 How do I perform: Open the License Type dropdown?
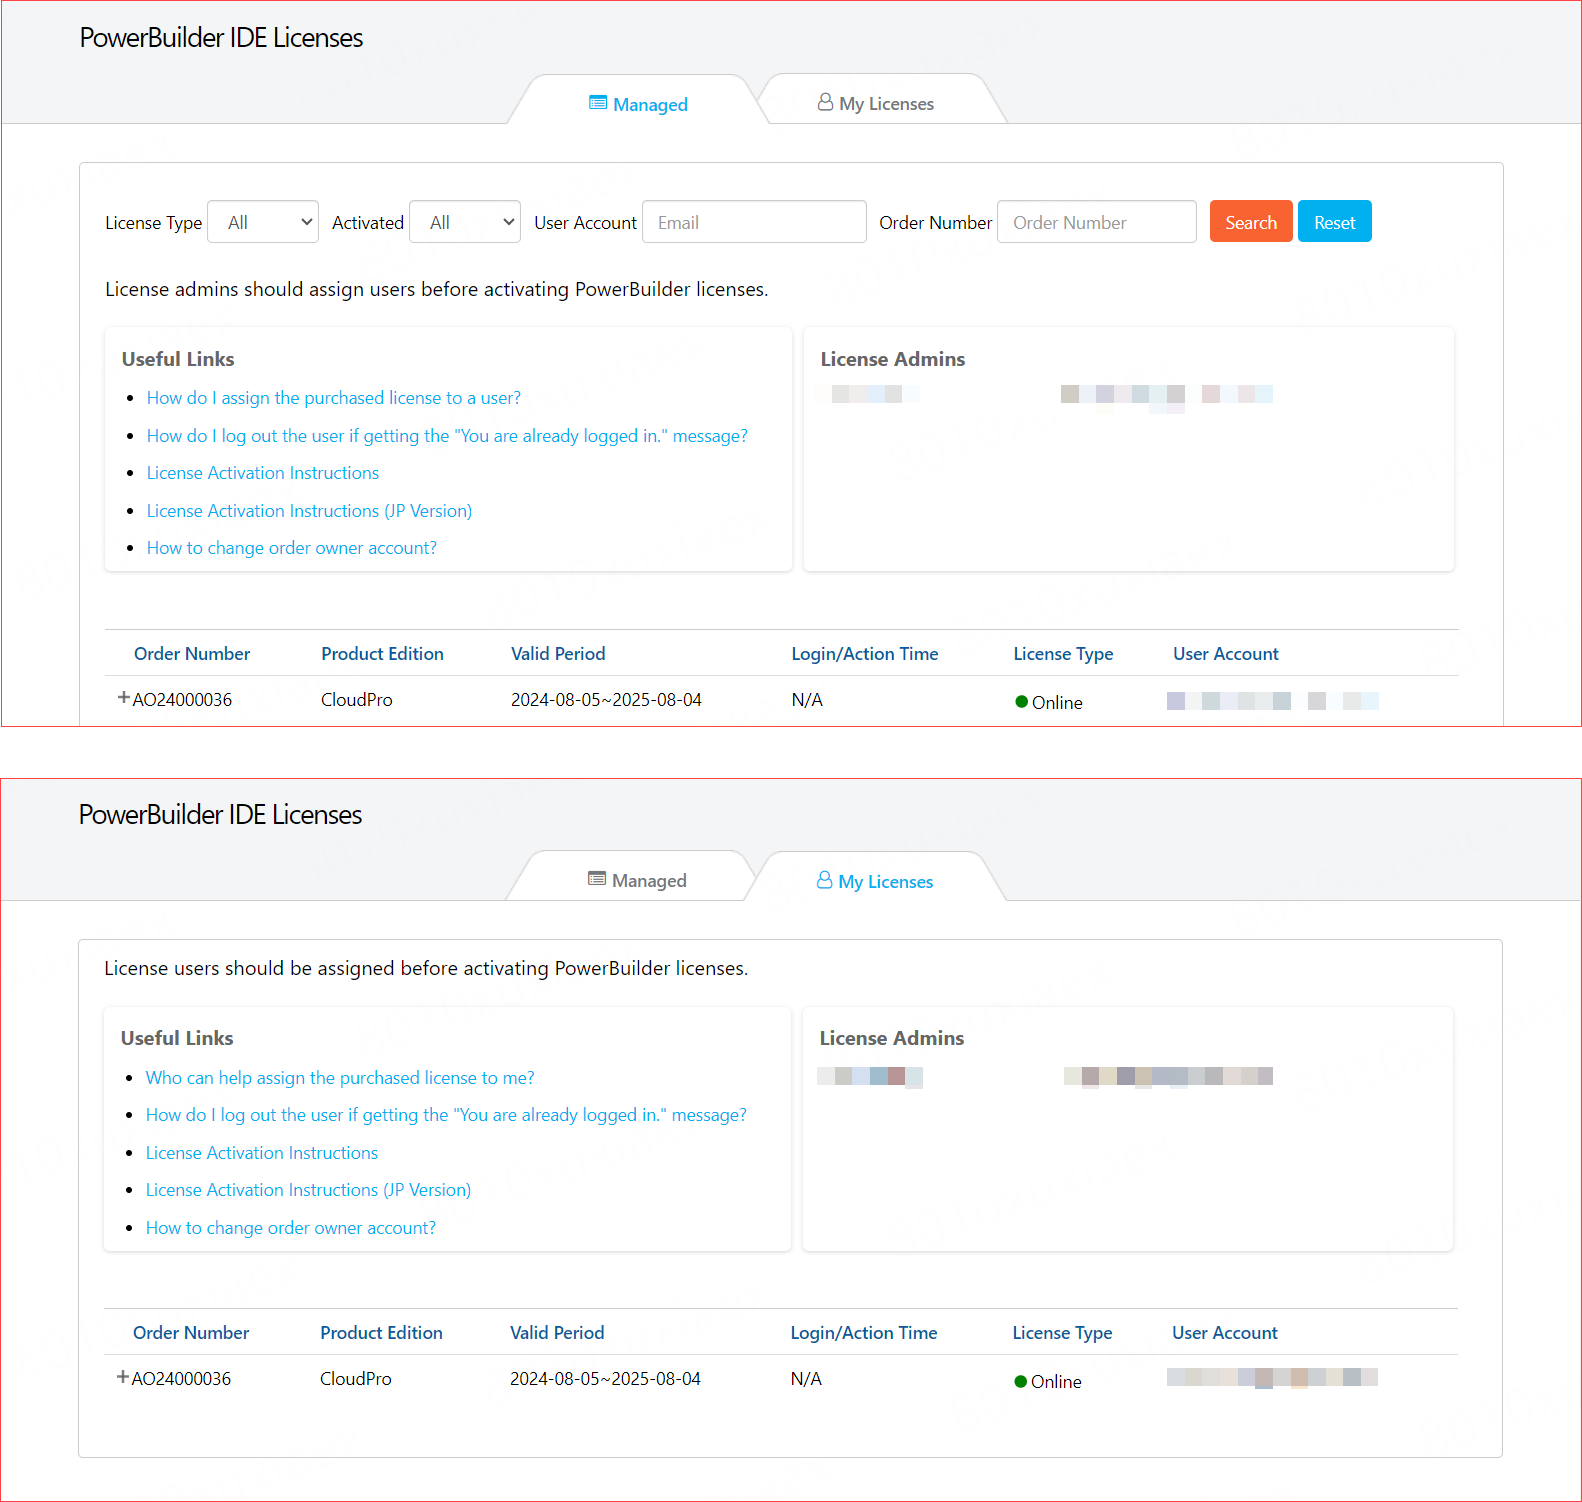click(x=263, y=222)
